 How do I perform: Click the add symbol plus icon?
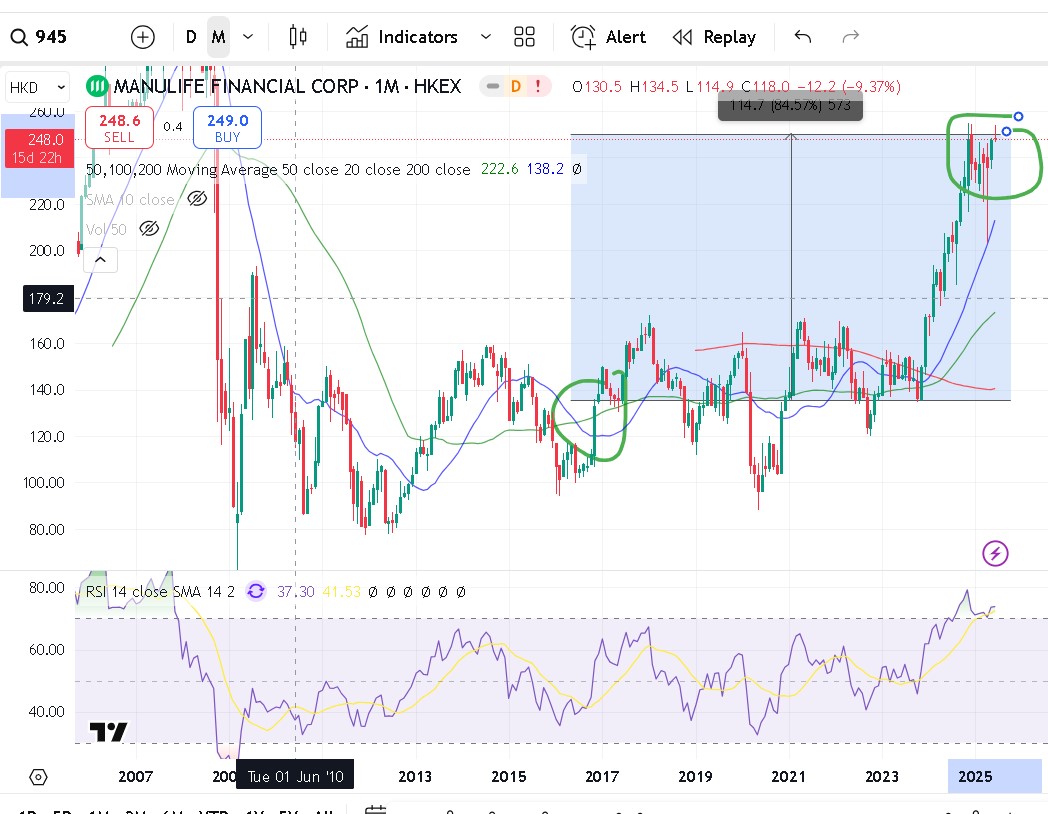pos(142,37)
